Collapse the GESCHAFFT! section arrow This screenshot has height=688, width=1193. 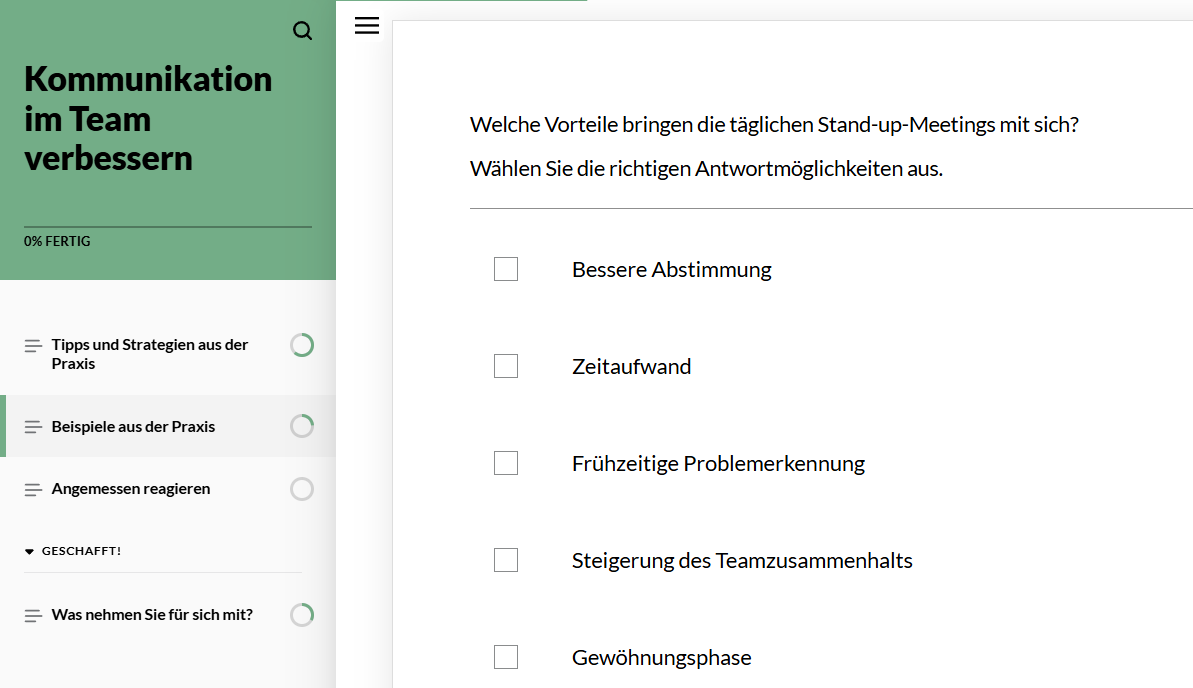coord(29,551)
